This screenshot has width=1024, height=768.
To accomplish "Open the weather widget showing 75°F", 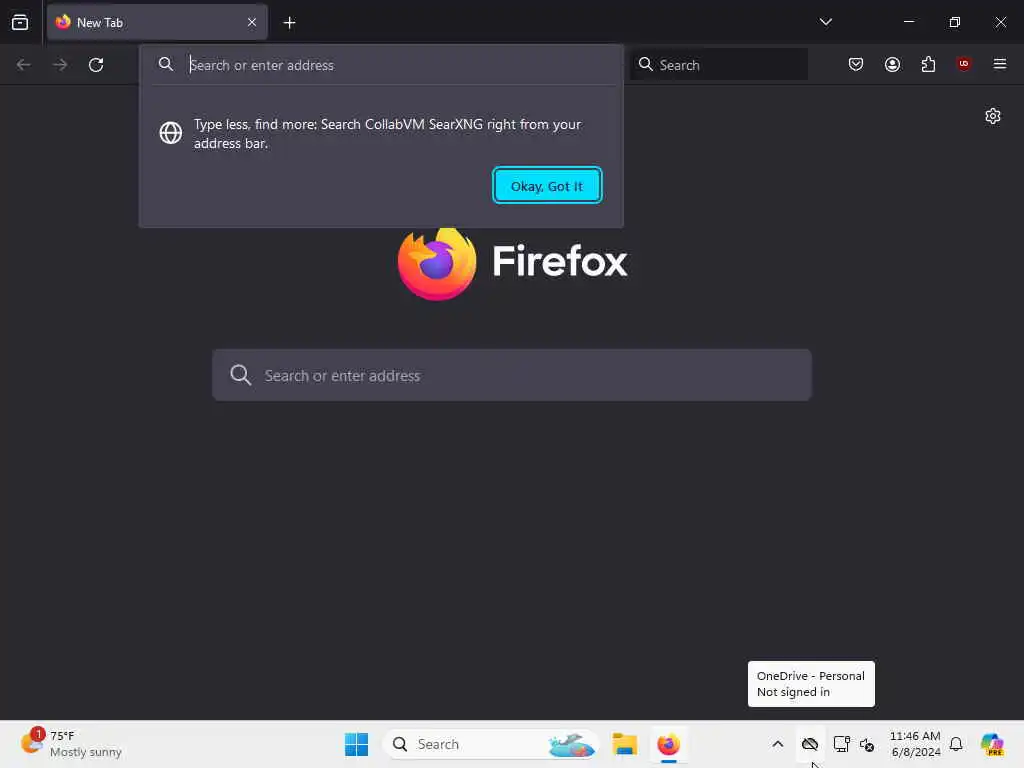I will pos(72,744).
